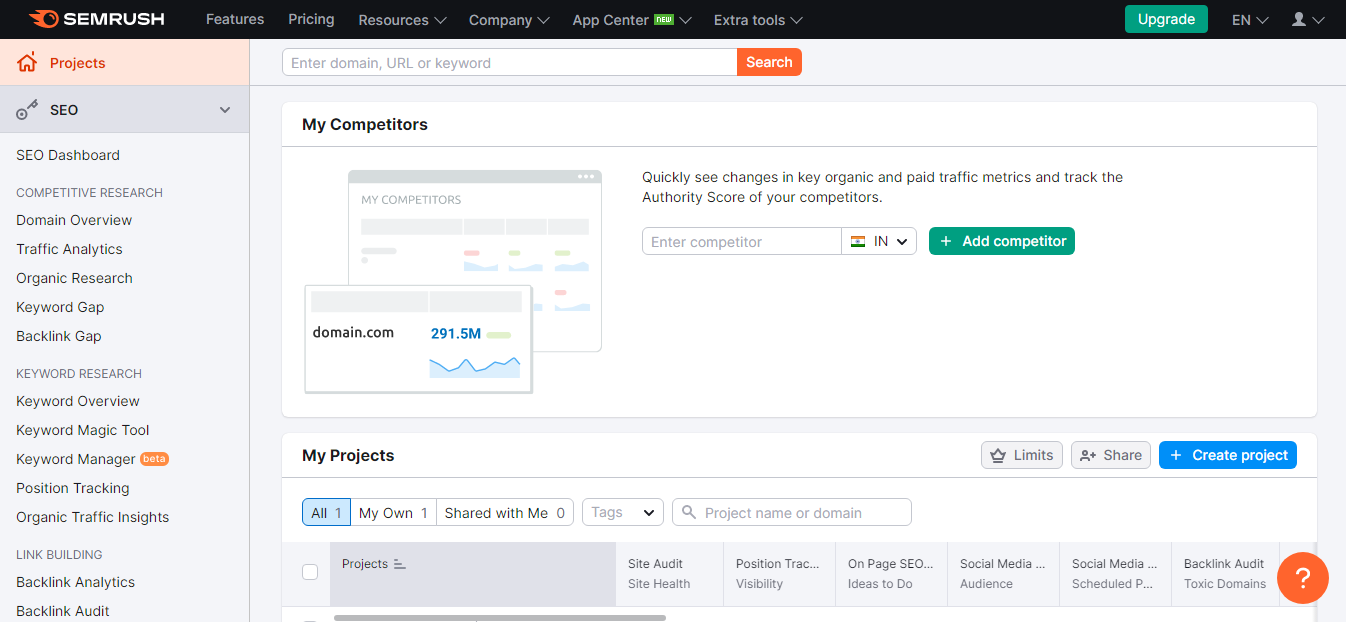
Task: Click the Site Audit column header
Action: [x=669, y=574]
